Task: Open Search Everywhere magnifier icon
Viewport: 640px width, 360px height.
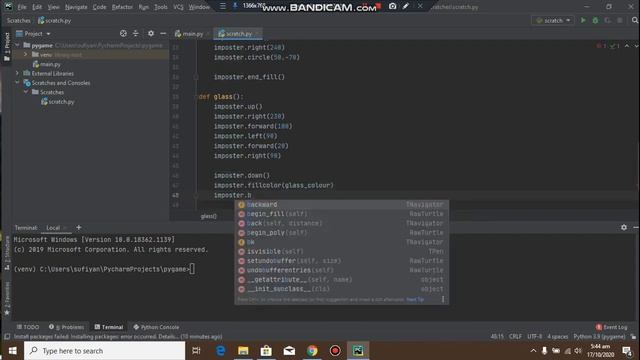Action: (635, 20)
